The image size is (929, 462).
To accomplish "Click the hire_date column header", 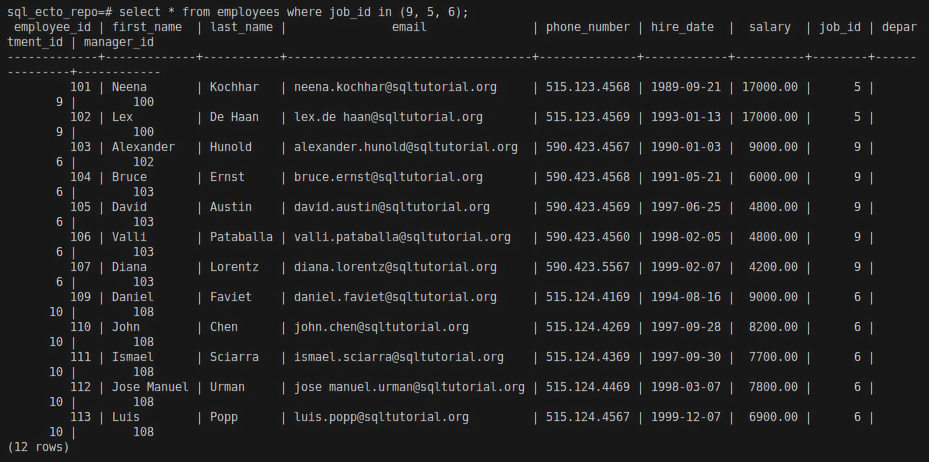I will tap(683, 27).
